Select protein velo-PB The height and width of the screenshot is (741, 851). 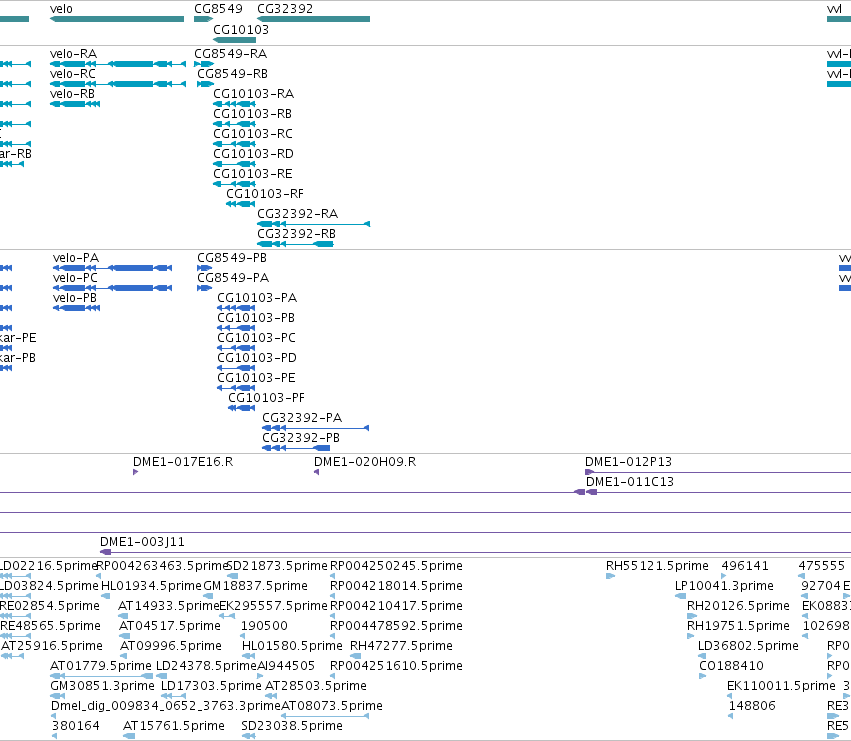click(x=77, y=308)
